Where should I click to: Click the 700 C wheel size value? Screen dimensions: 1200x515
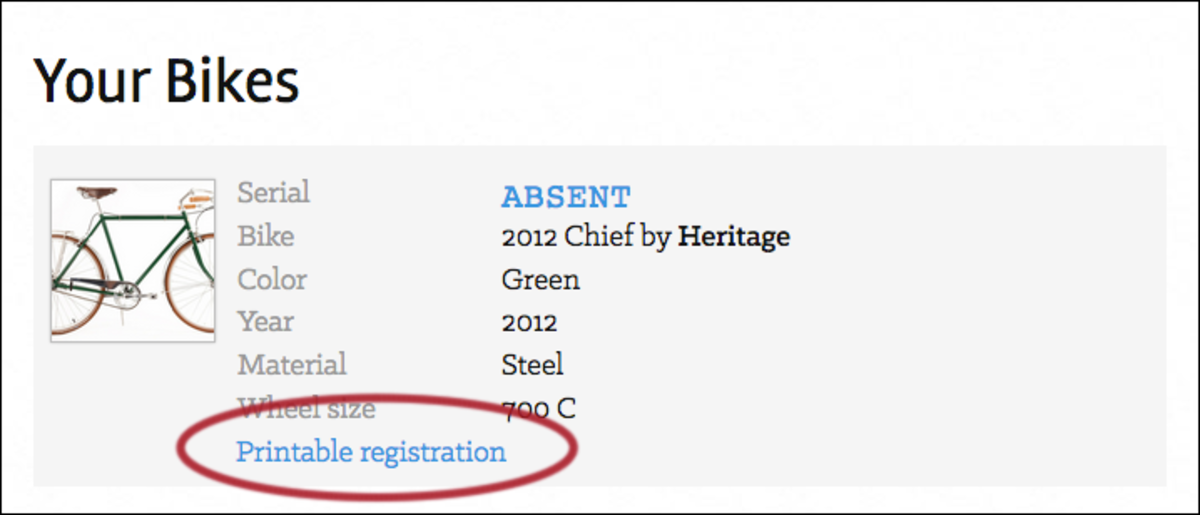538,408
